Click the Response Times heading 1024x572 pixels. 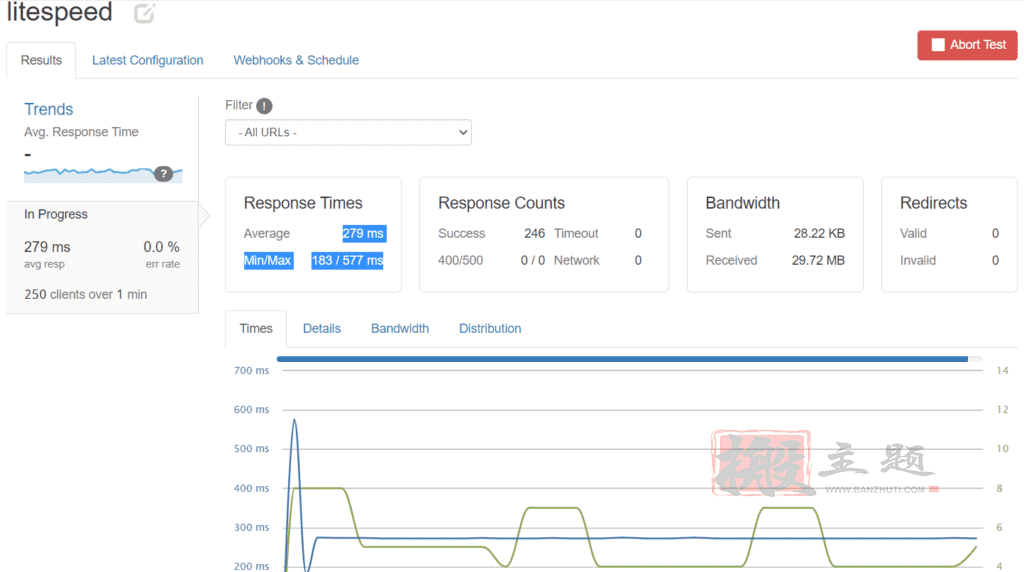pyautogui.click(x=303, y=203)
